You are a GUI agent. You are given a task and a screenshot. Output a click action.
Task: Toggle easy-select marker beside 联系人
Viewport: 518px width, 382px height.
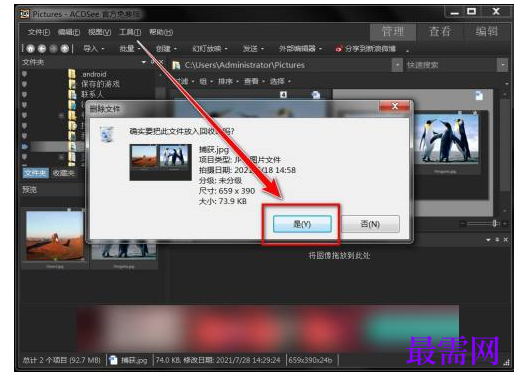24,94
